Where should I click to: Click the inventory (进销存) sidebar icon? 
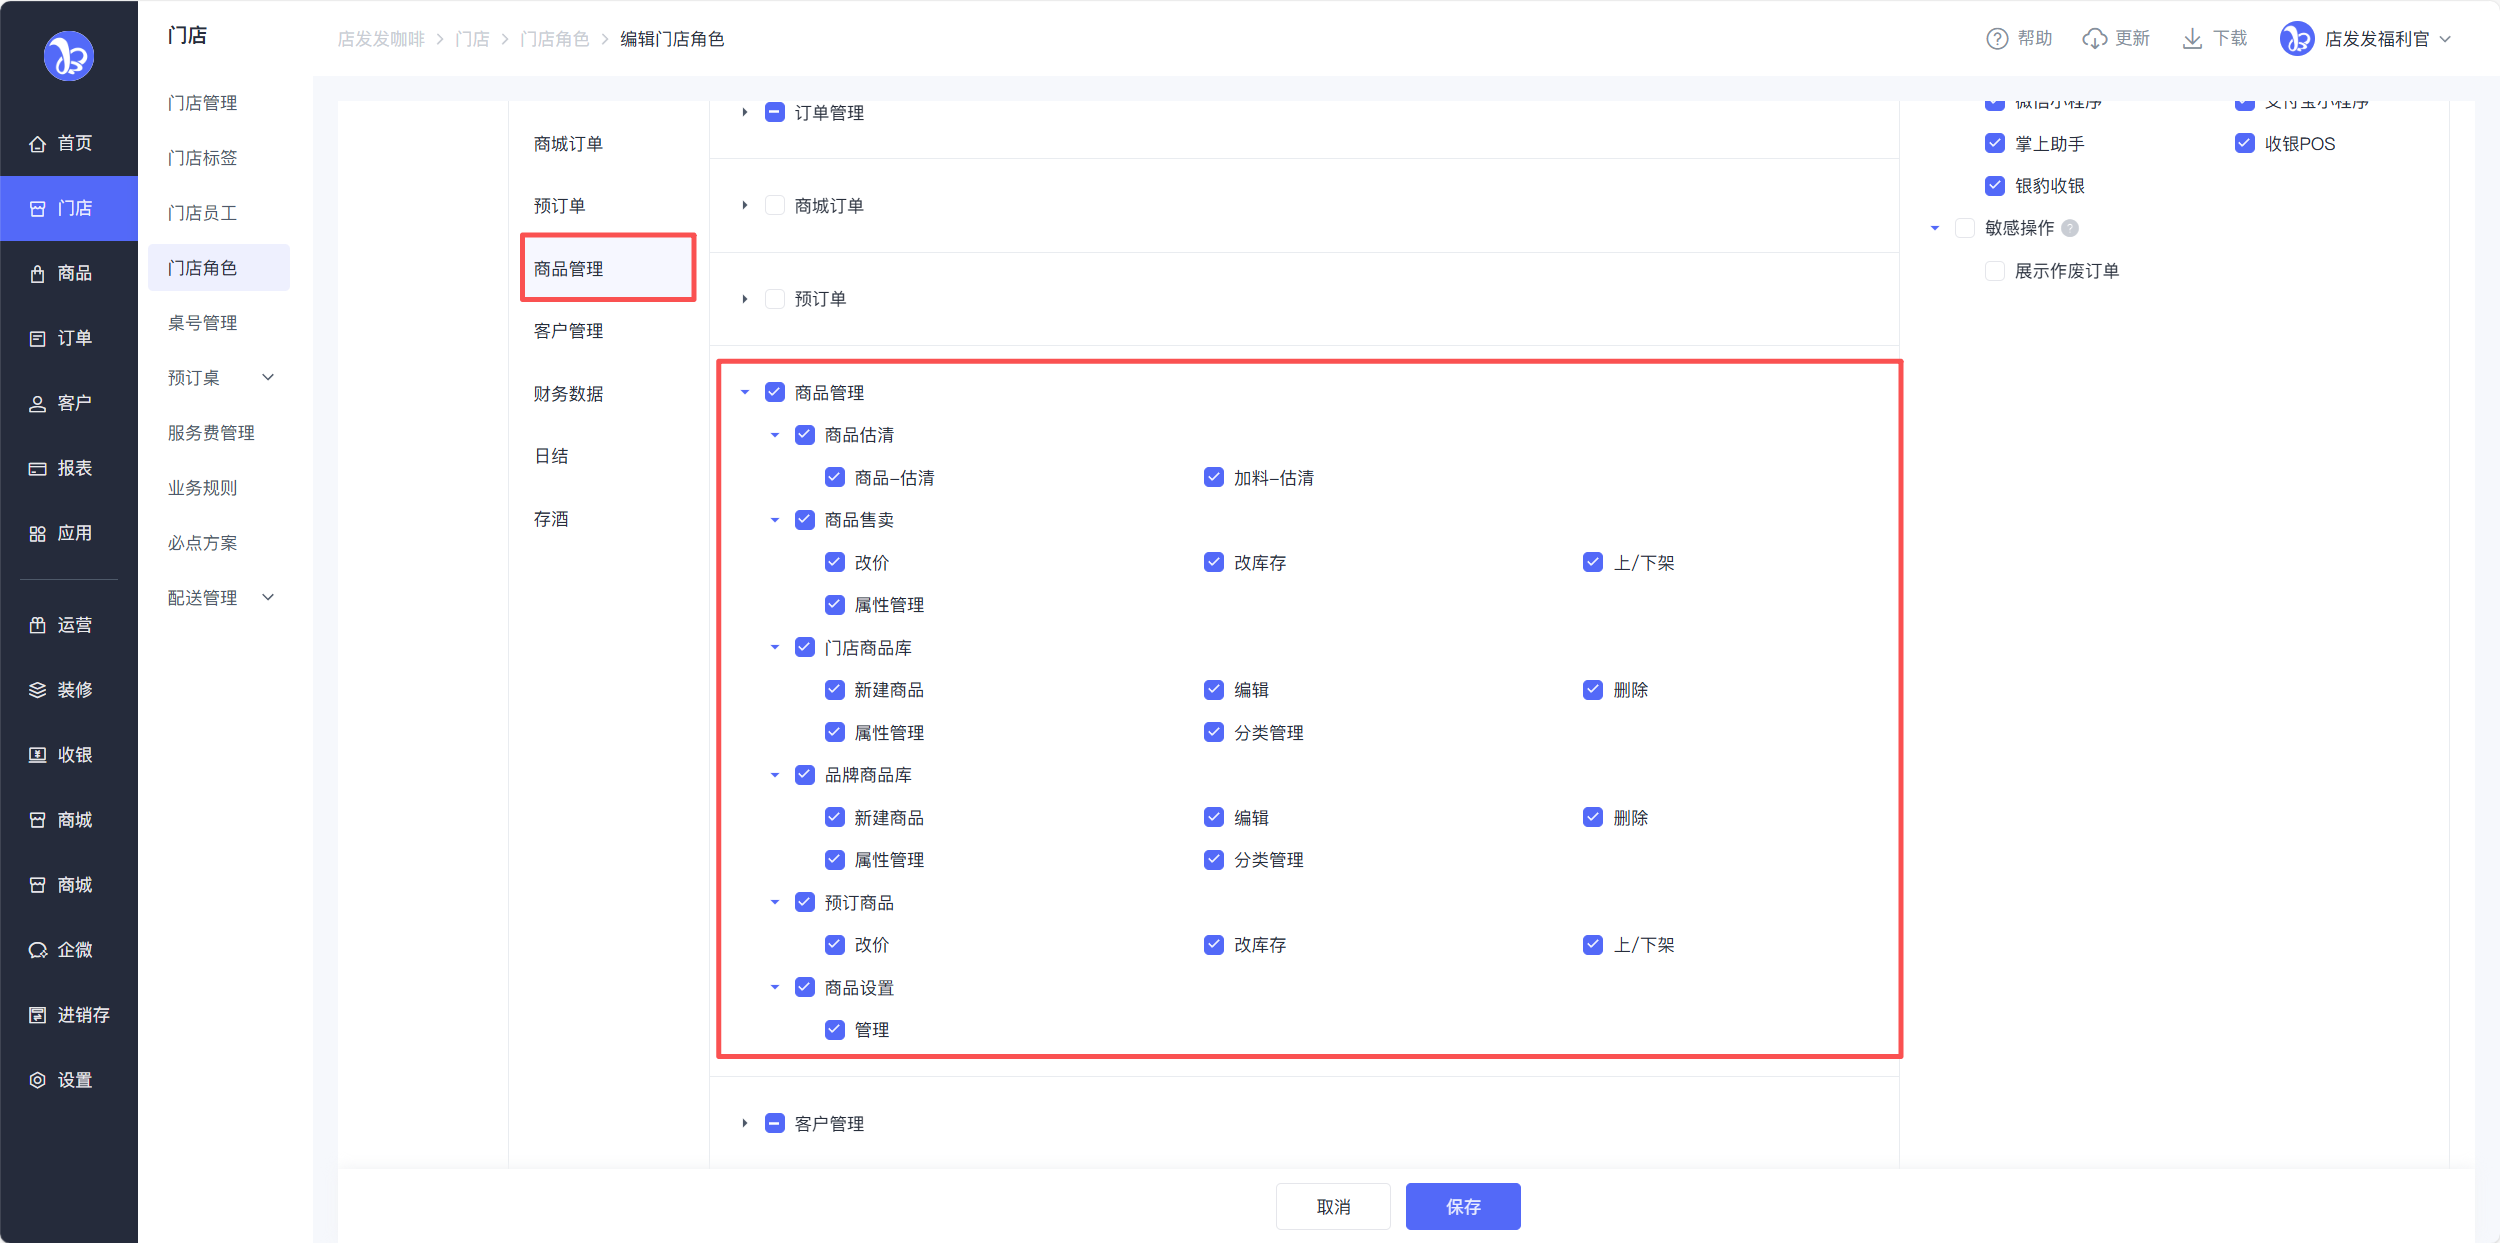[x=37, y=1015]
